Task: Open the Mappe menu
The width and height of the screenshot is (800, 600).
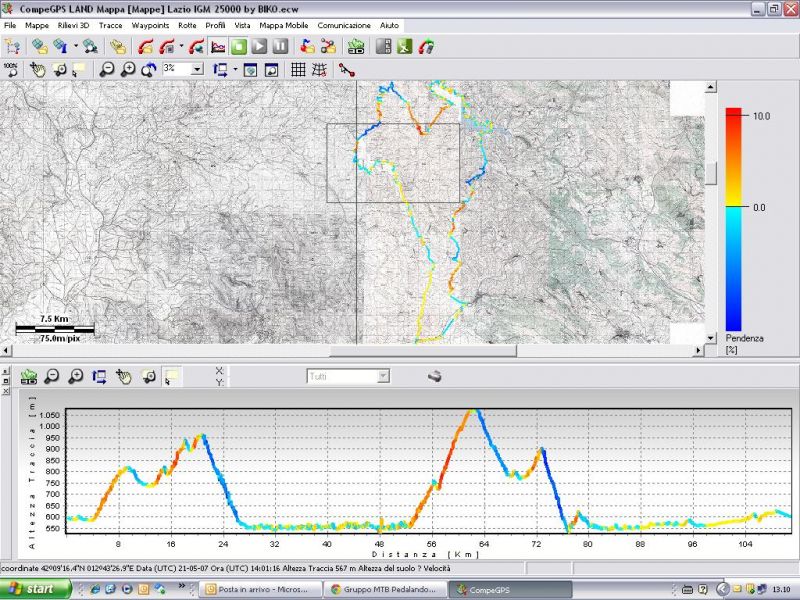Action: (x=37, y=25)
